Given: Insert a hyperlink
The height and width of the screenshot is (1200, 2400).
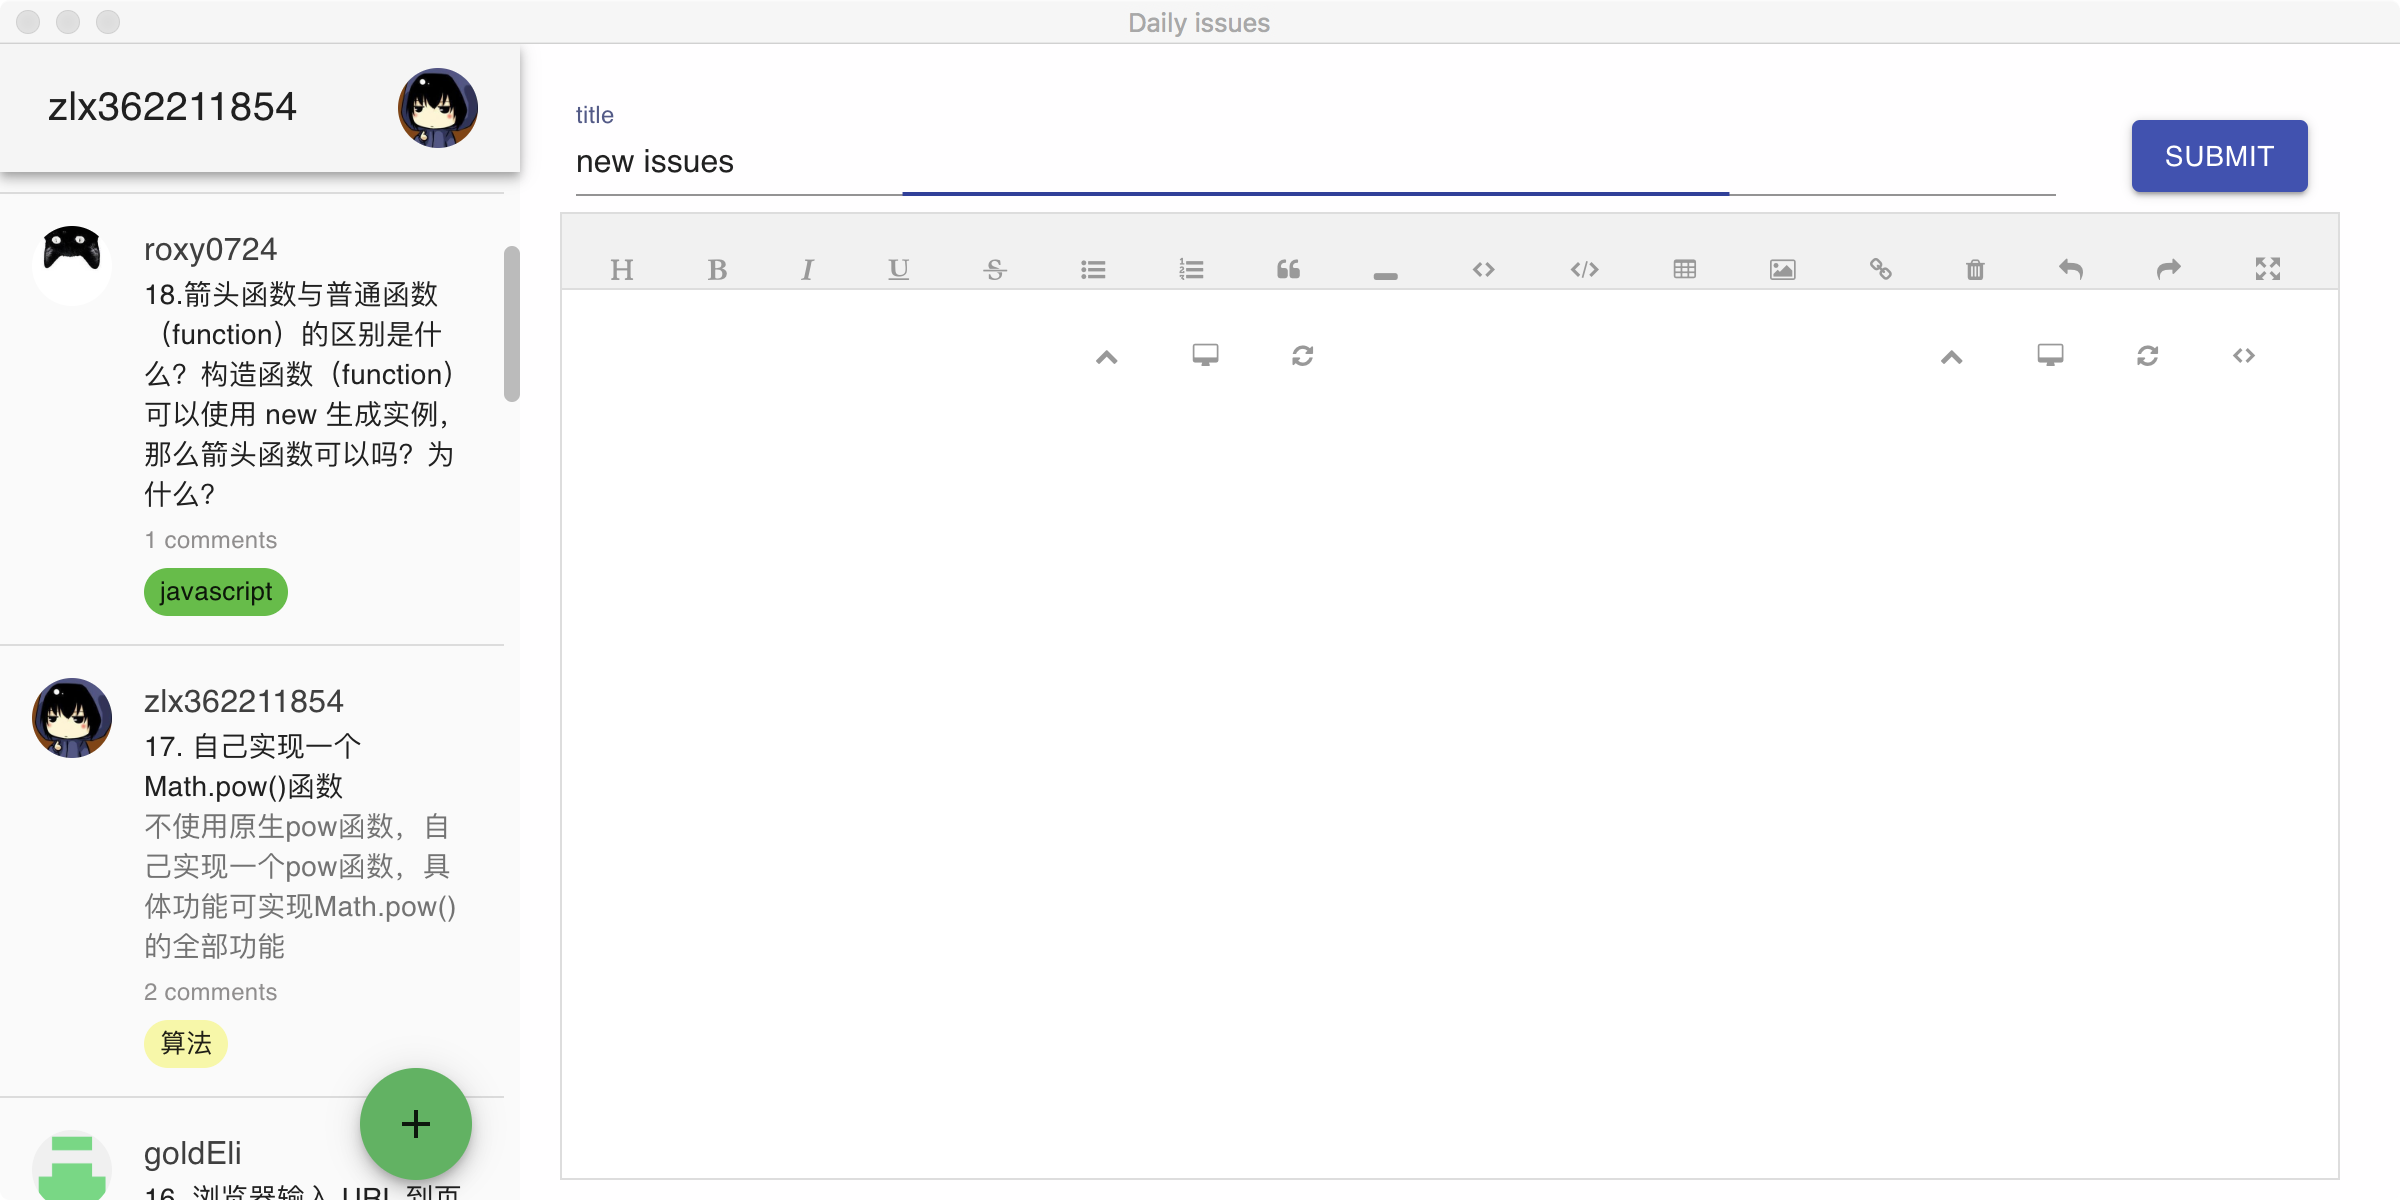Looking at the screenshot, I should [x=1880, y=269].
